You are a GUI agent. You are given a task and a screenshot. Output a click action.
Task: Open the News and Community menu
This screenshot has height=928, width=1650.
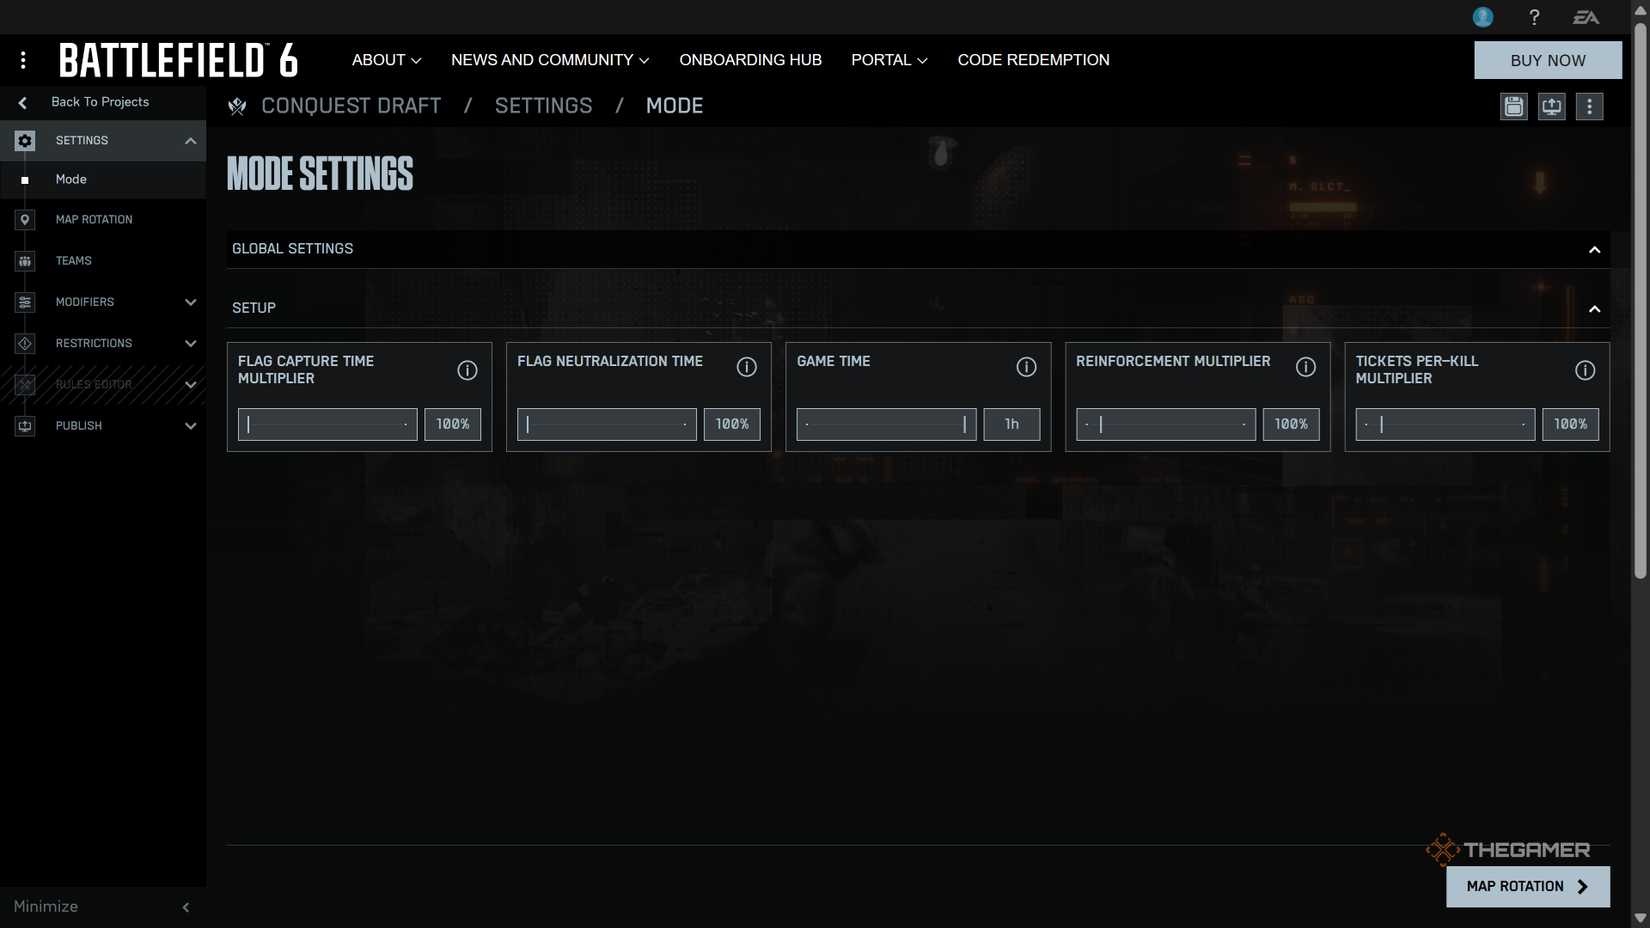click(x=549, y=60)
